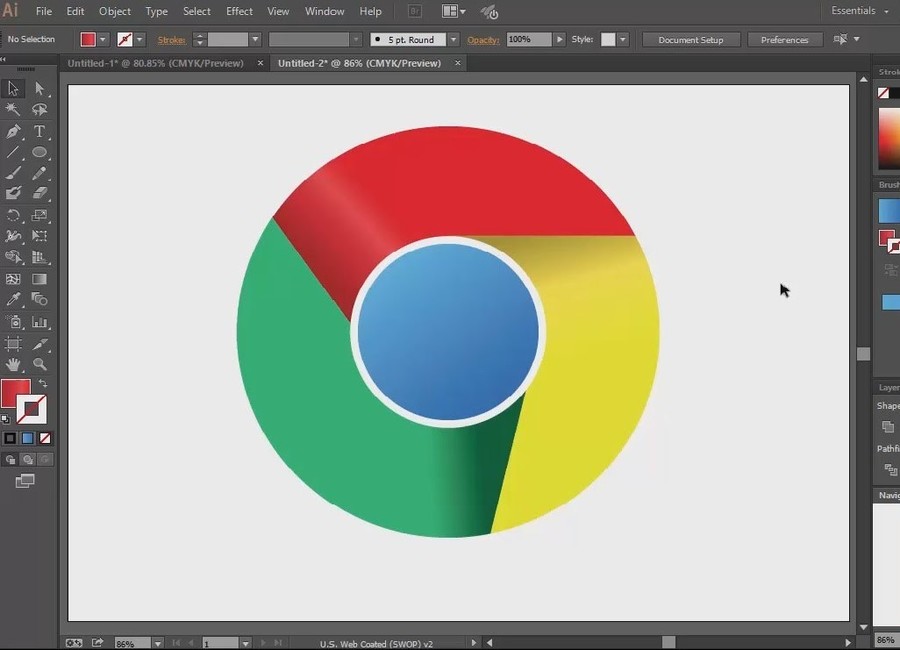This screenshot has height=650, width=900.
Task: Choose the Ellipse tool
Action: point(39,152)
